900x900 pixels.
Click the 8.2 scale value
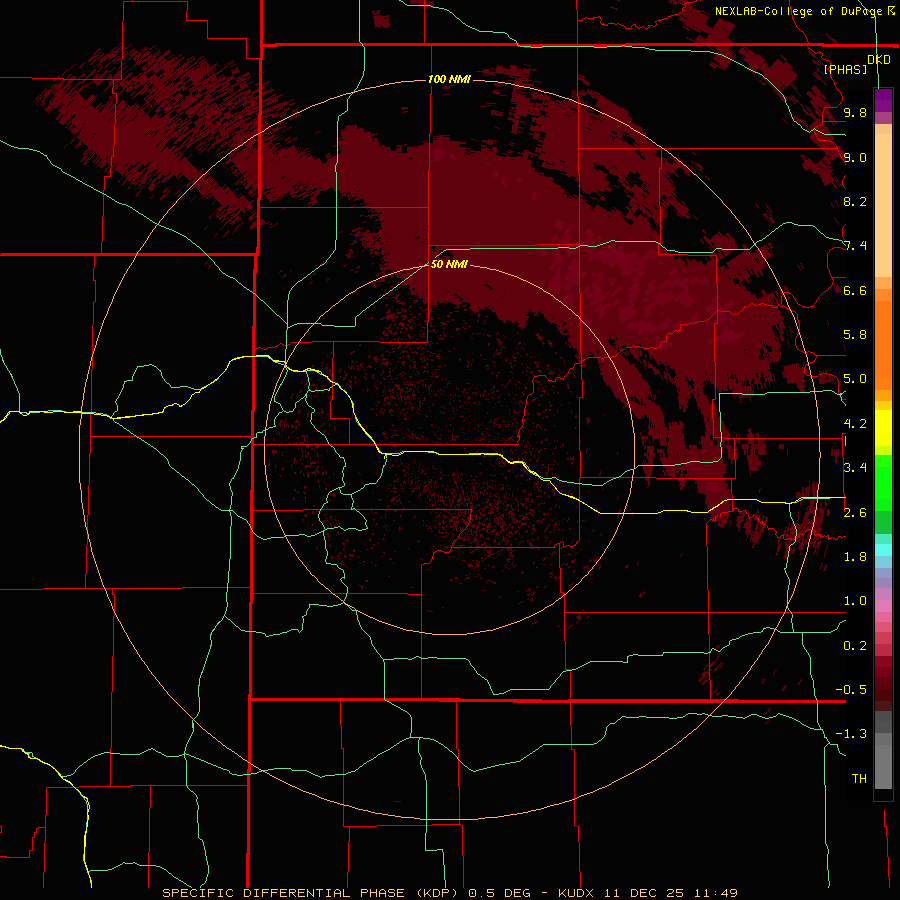[855, 201]
